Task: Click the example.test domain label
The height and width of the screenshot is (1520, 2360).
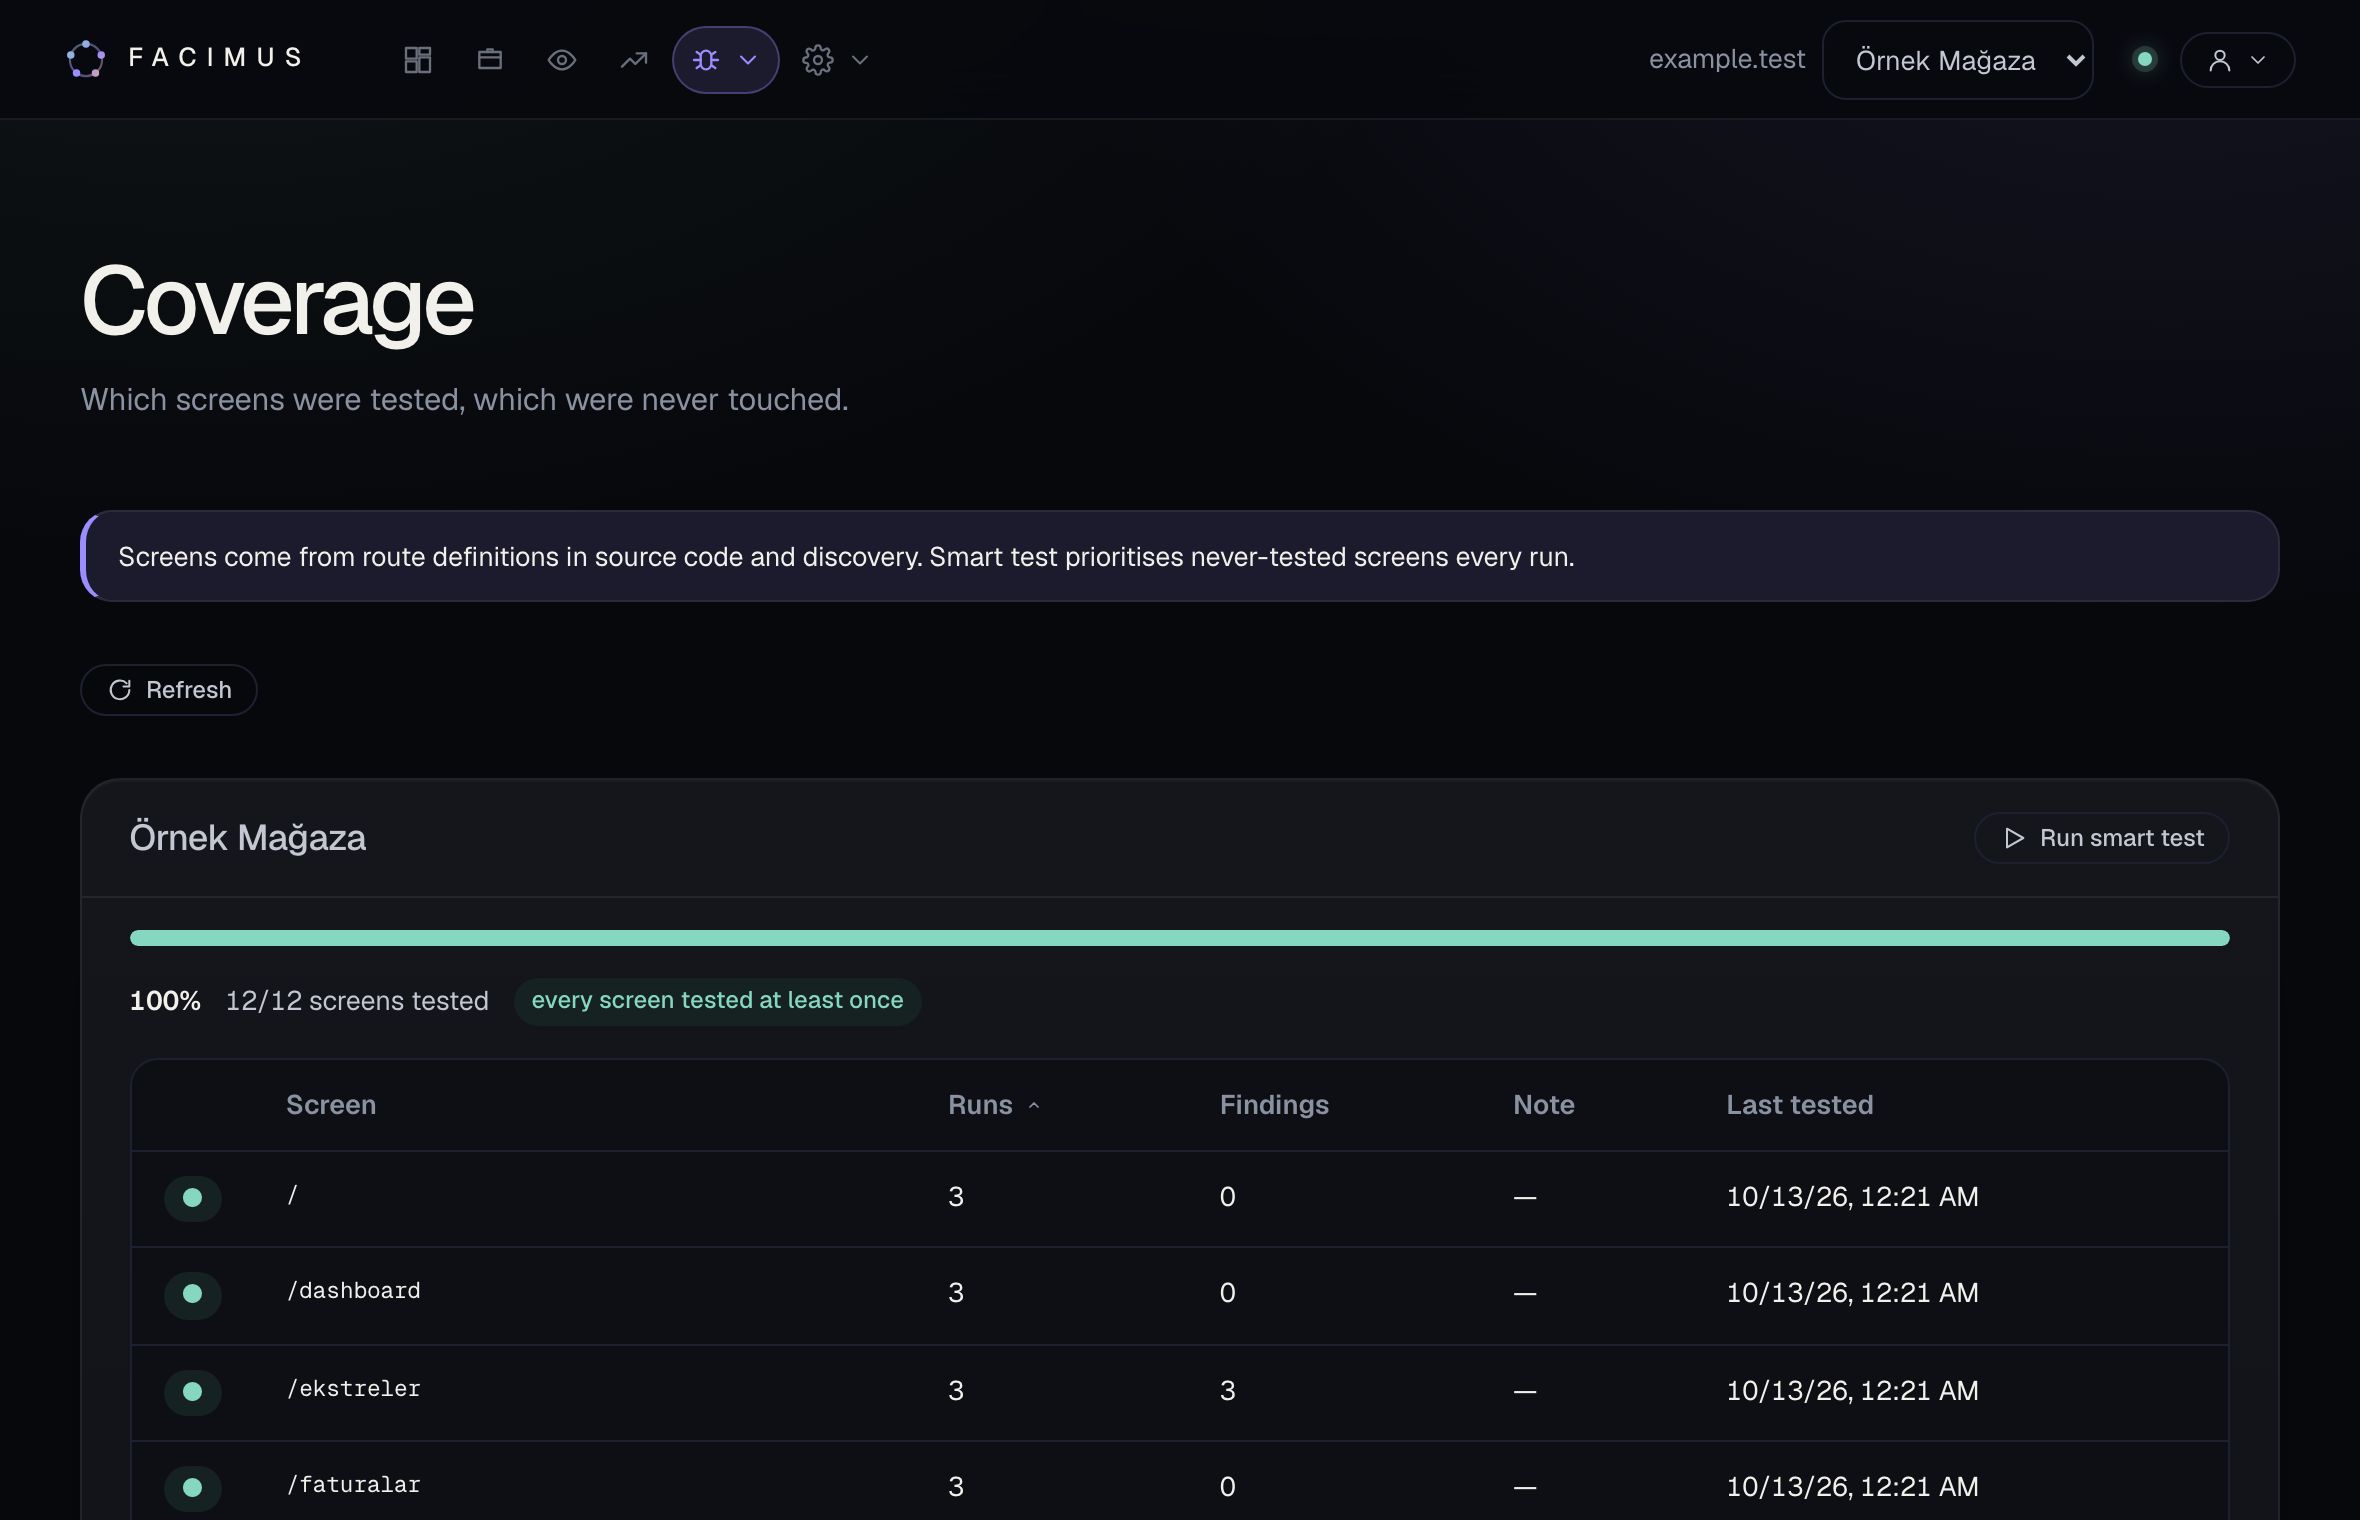Action: [1727, 59]
